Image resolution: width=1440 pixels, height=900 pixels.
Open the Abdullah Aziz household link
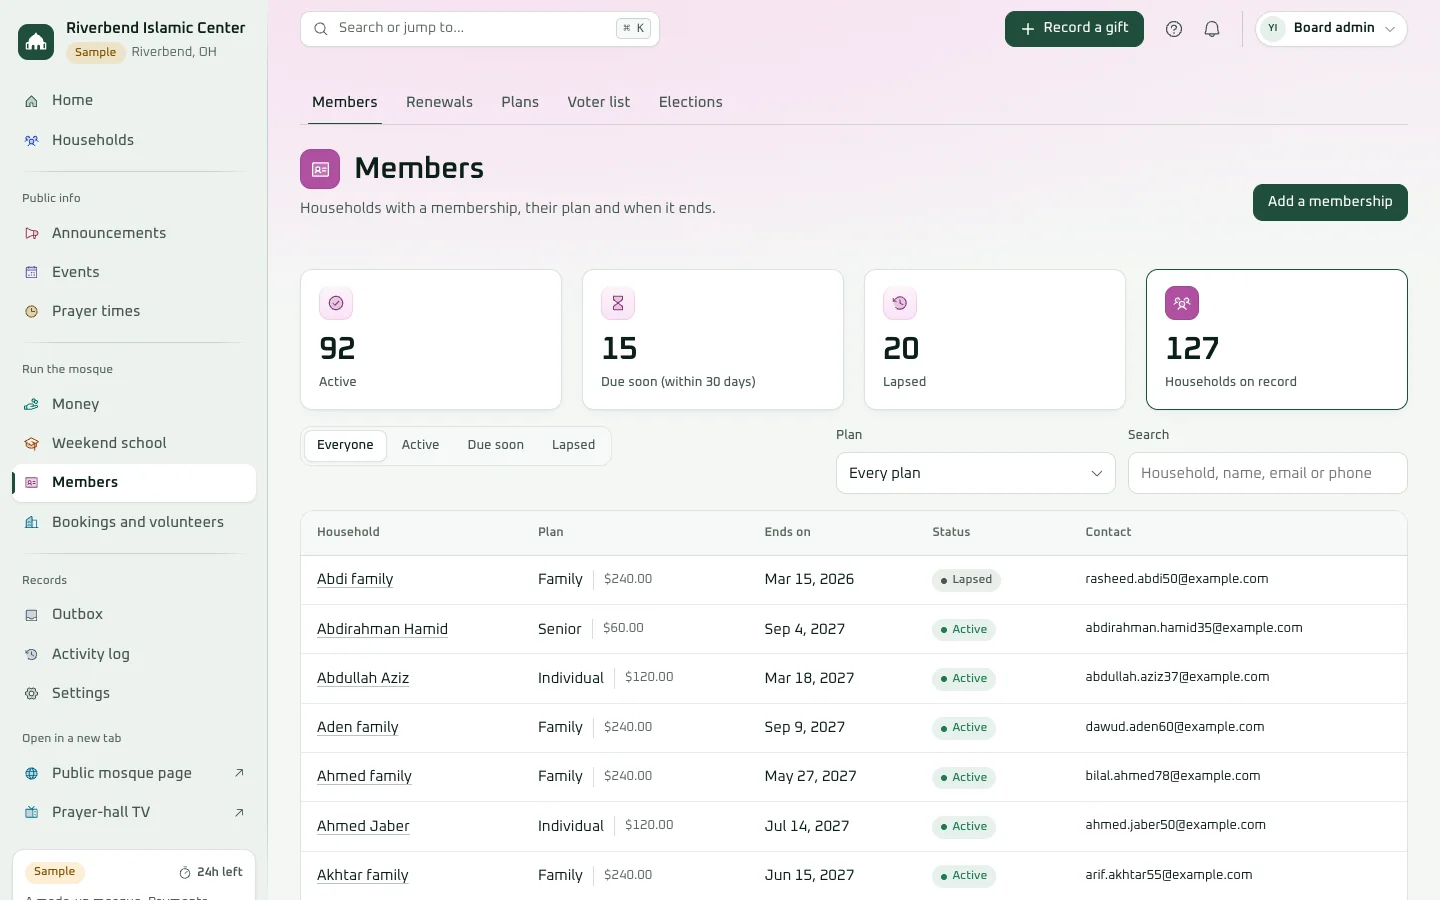point(363,678)
